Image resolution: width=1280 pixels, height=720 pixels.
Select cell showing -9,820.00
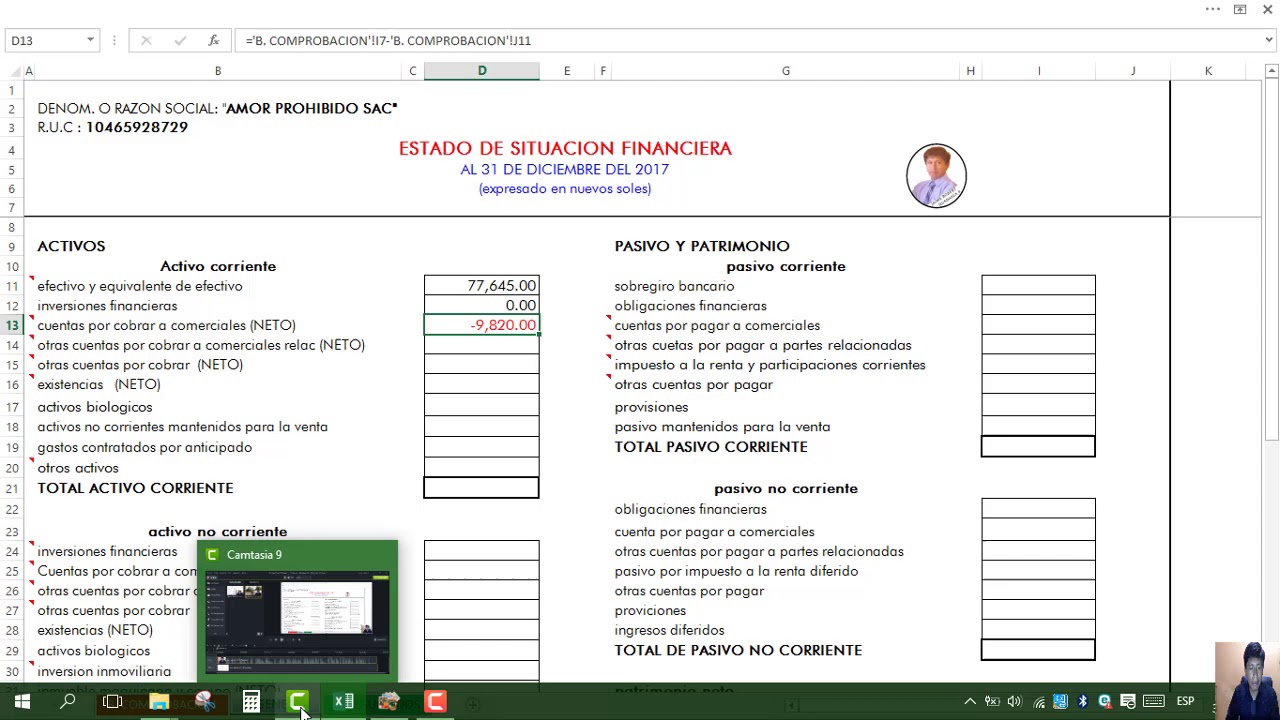tap(482, 325)
